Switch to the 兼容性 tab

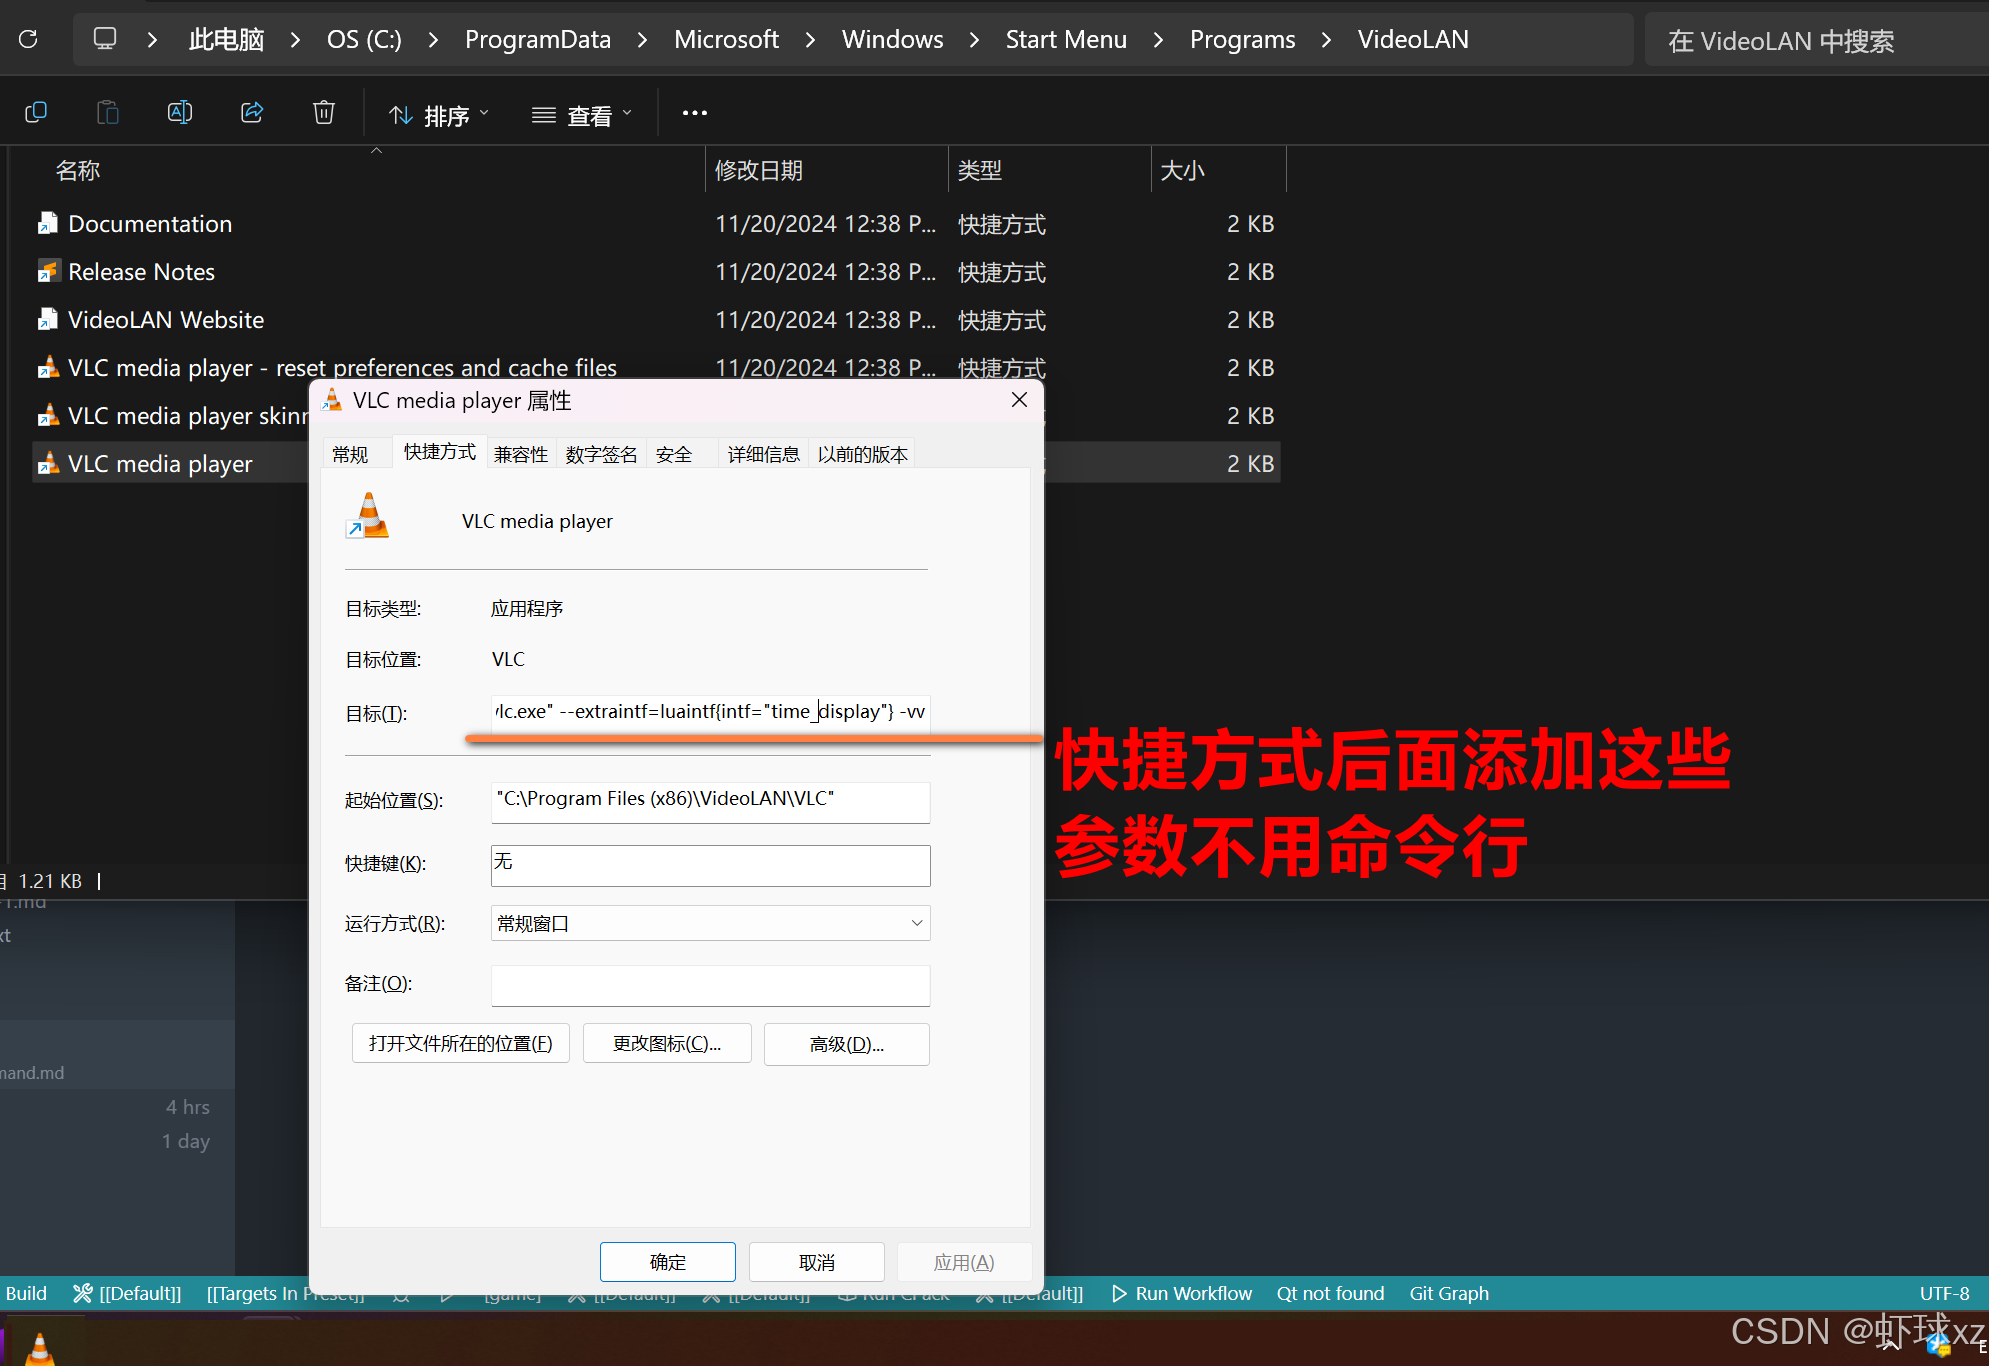tap(521, 454)
